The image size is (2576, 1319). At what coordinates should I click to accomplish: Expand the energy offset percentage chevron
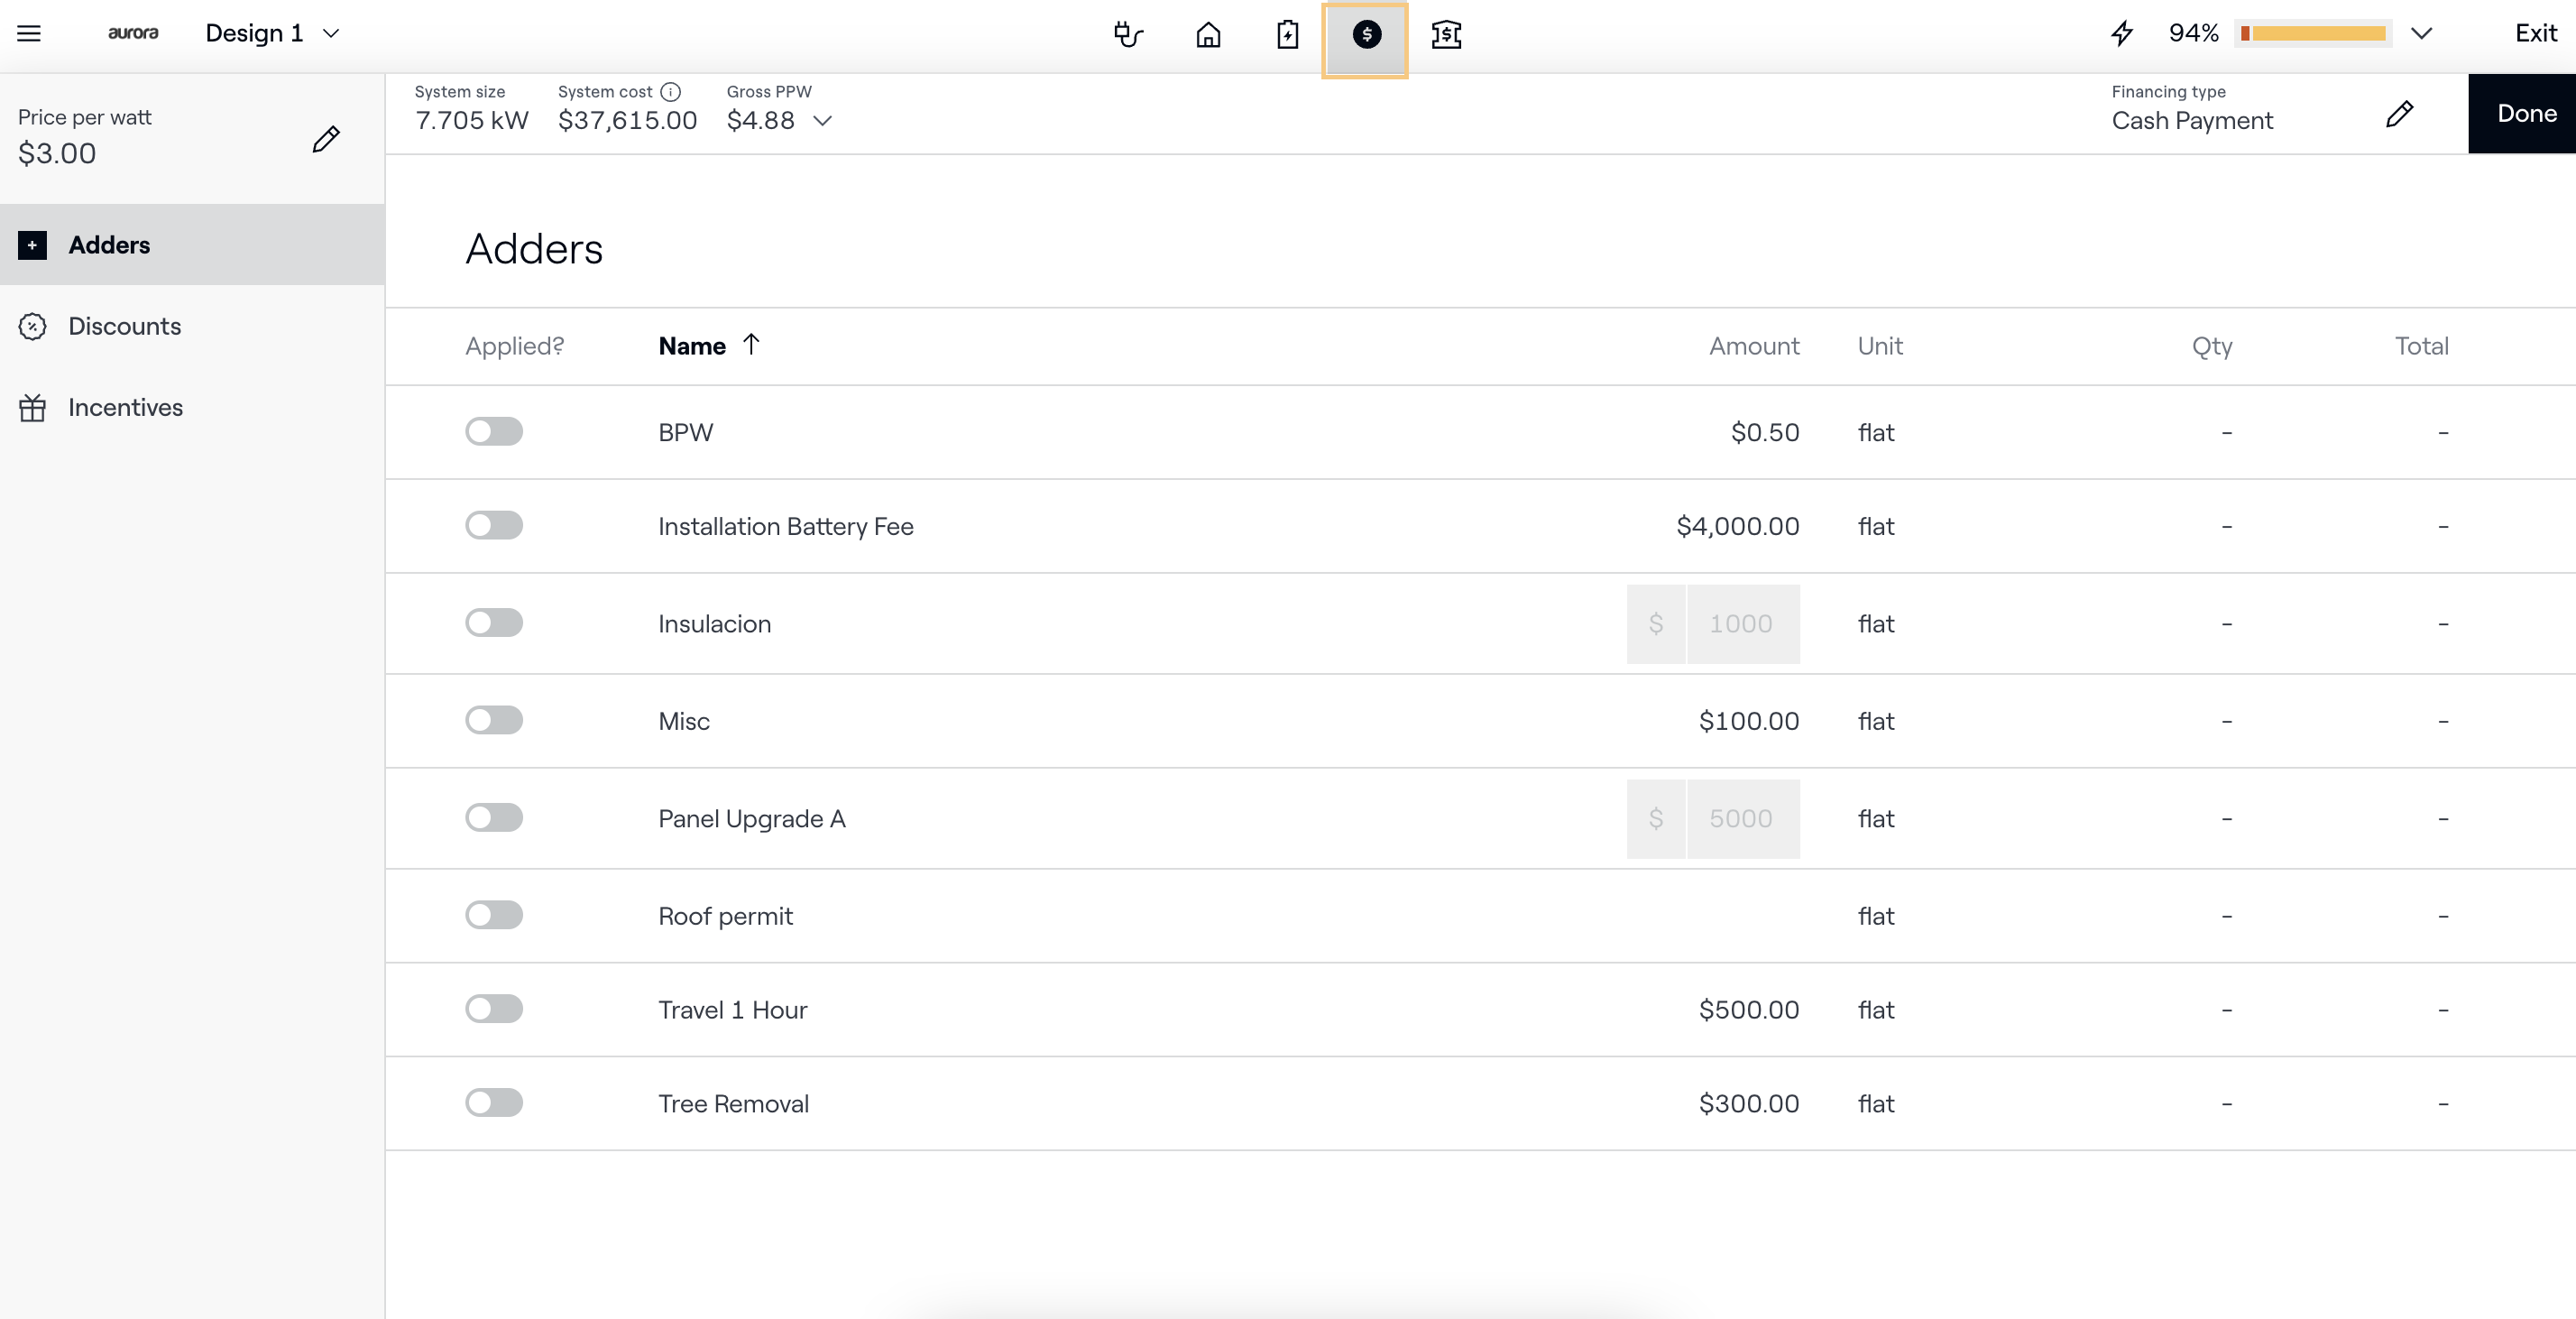[2421, 34]
